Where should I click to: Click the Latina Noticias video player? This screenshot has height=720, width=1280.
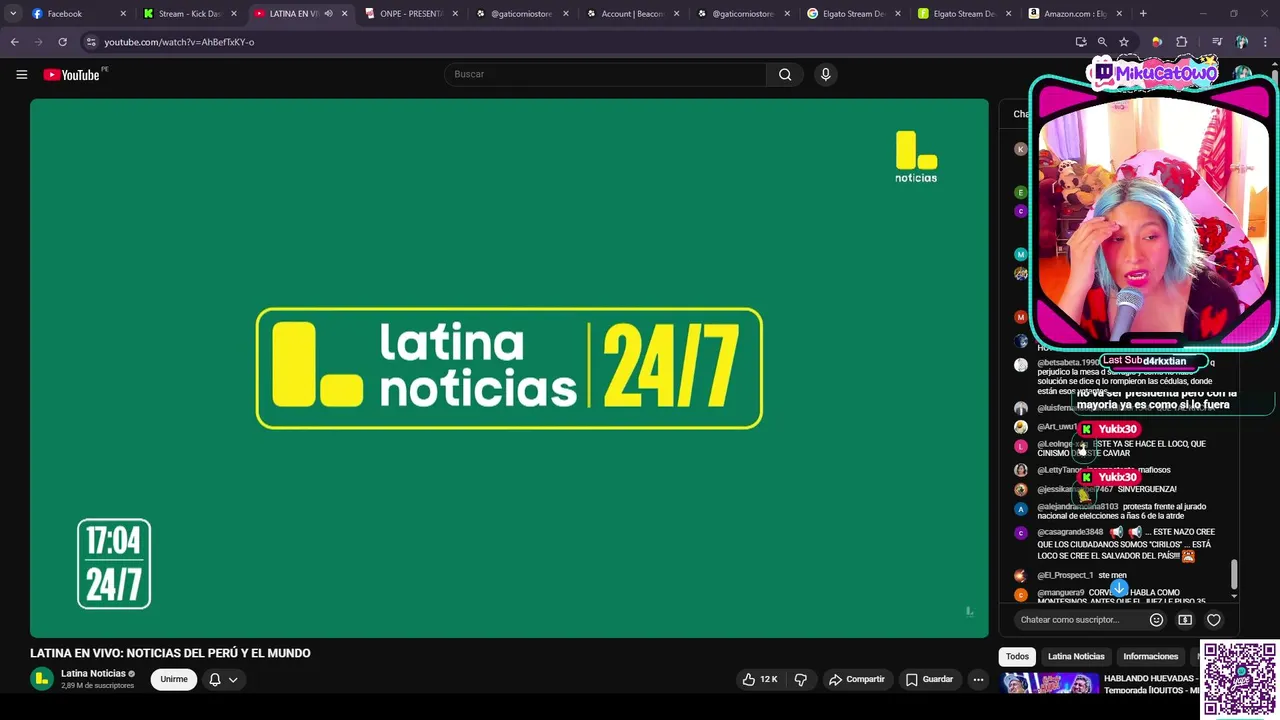pyautogui.click(x=509, y=368)
